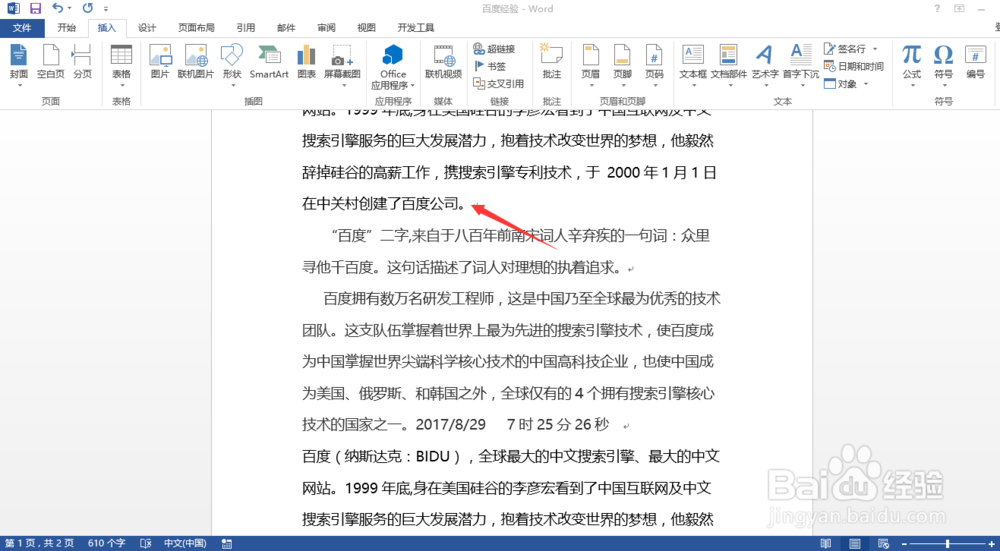Switch to the Developer (开发工具) tab

(416, 27)
